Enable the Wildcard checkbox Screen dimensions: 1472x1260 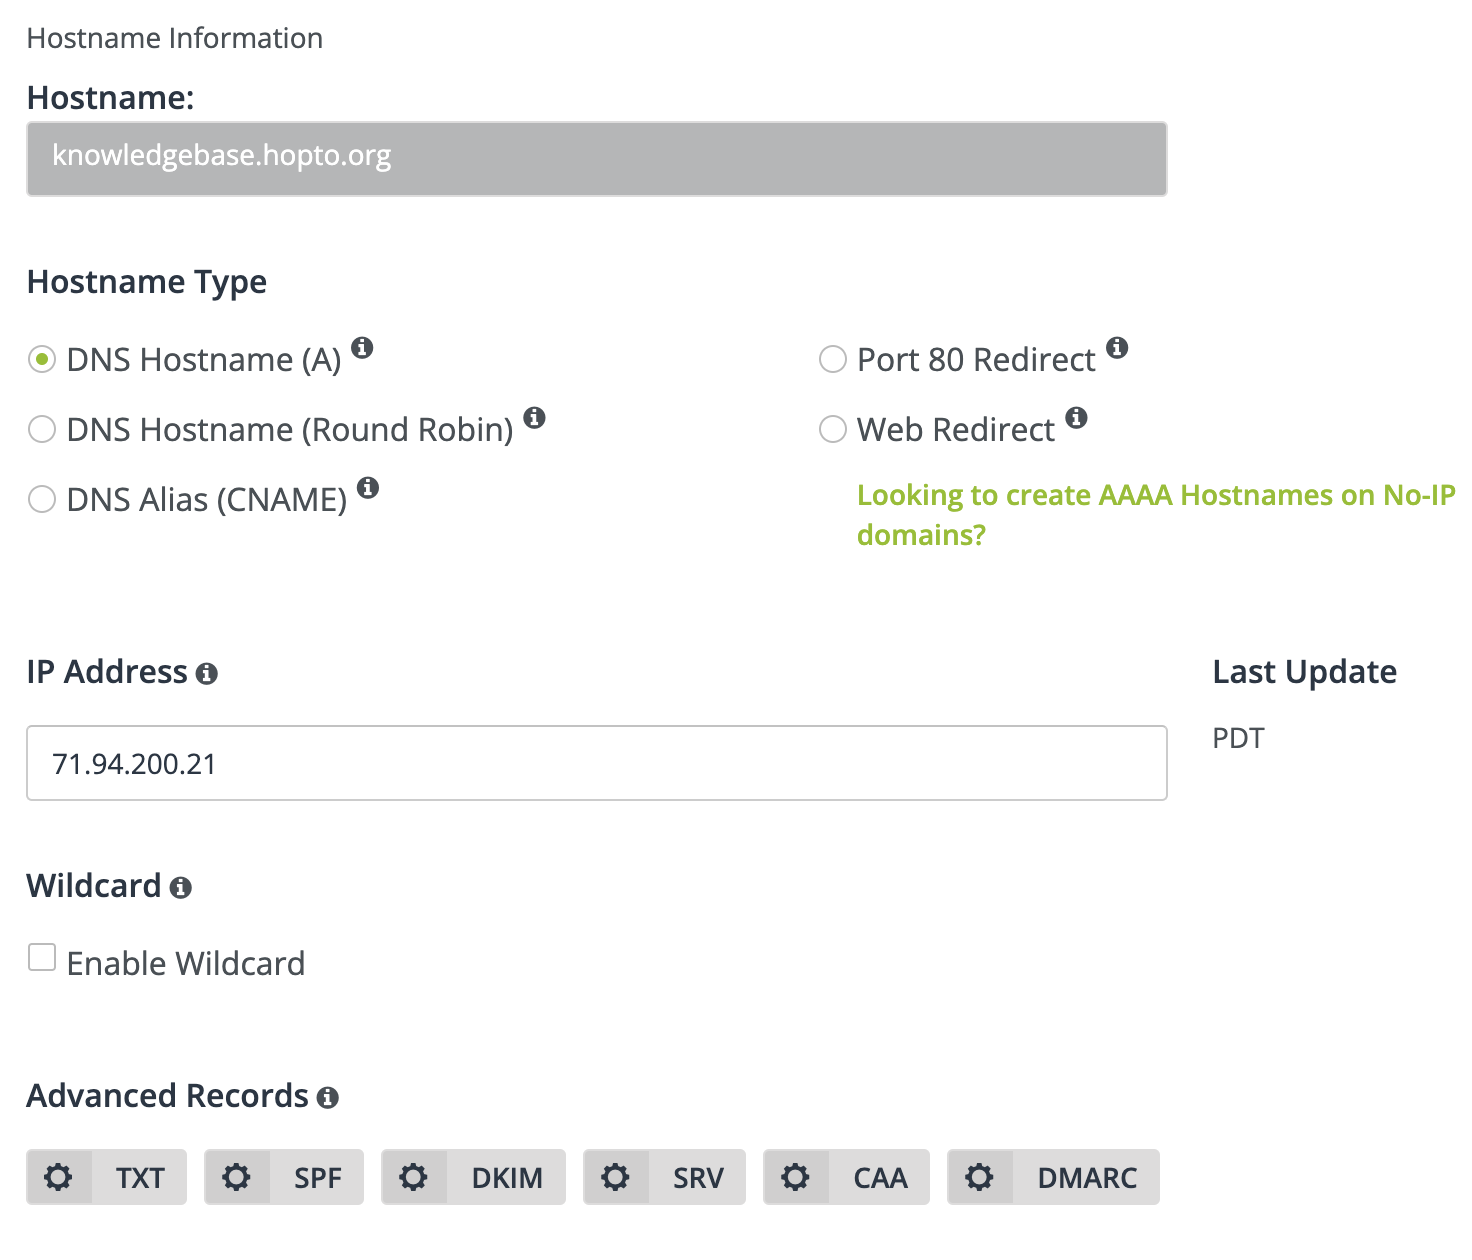tap(41, 957)
